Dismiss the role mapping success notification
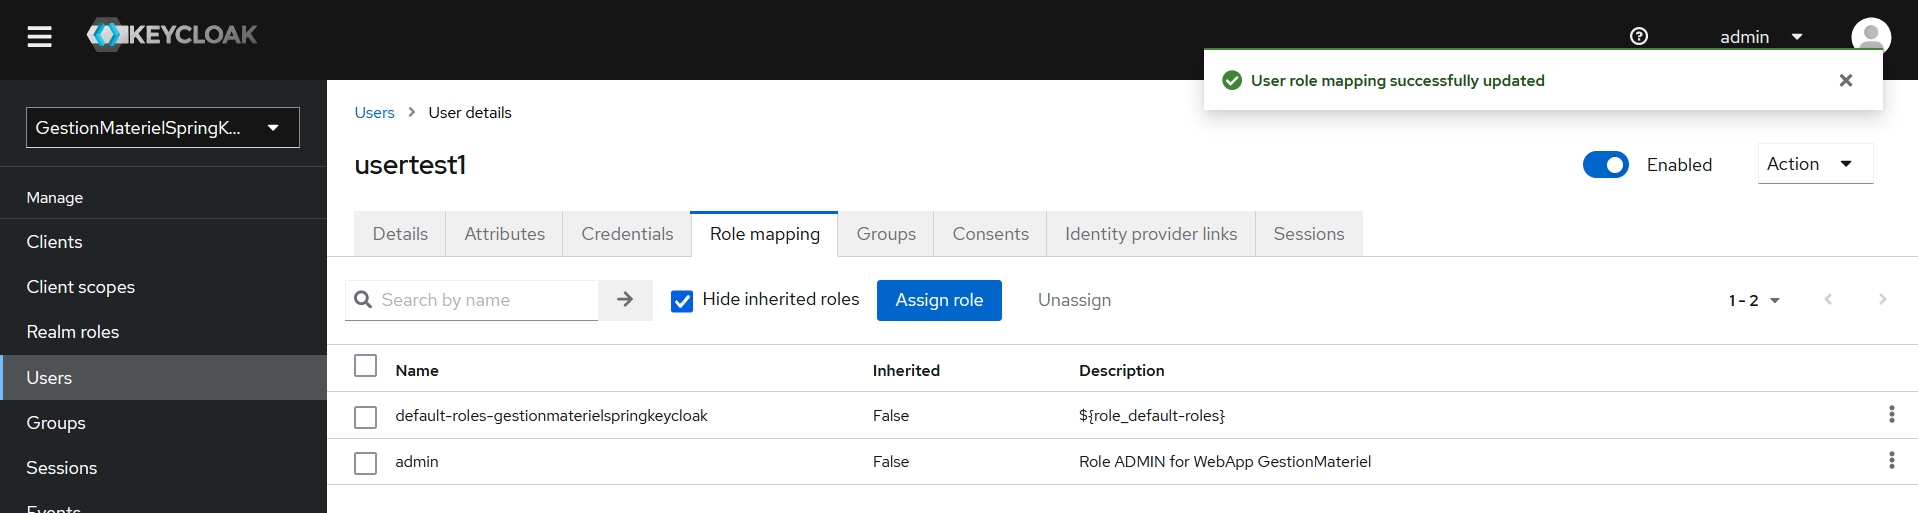This screenshot has width=1918, height=513. coord(1846,80)
